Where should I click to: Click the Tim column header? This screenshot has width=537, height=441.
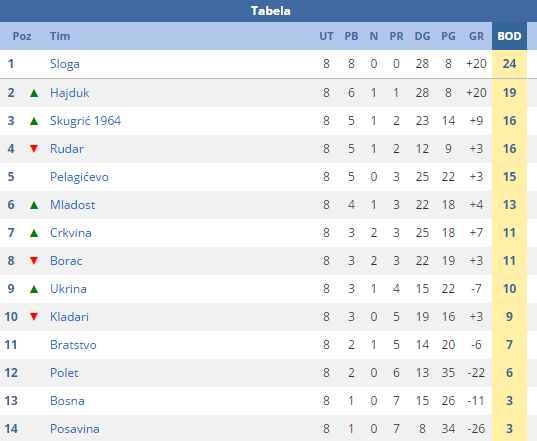point(60,36)
